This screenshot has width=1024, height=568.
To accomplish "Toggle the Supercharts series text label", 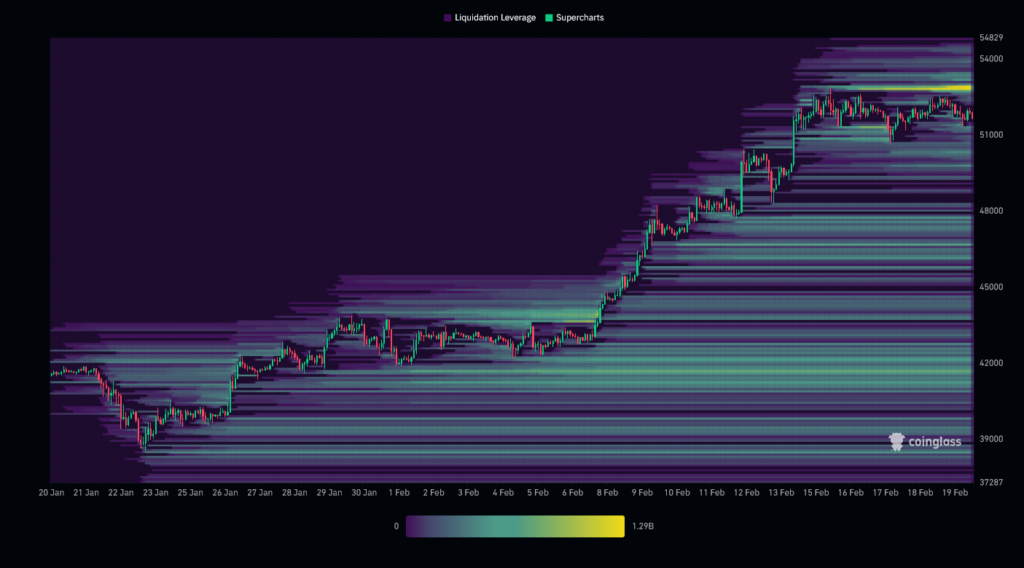I will pos(580,18).
